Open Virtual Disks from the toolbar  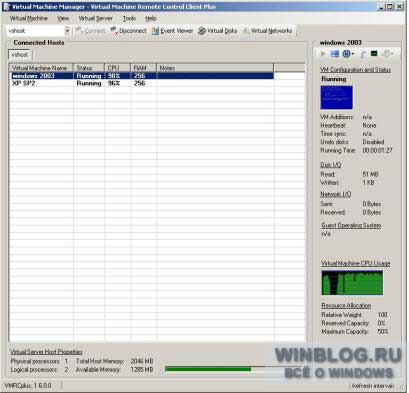point(218,31)
